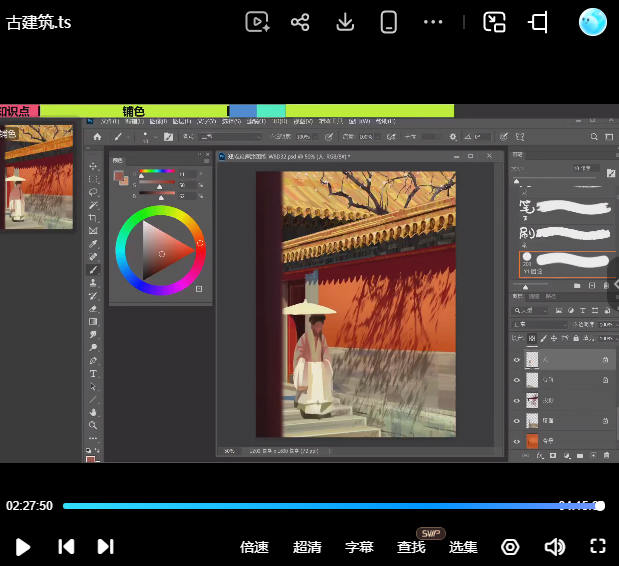619x566 pixels.
Task: Select the Brush tool in toolbar
Action: [93, 270]
